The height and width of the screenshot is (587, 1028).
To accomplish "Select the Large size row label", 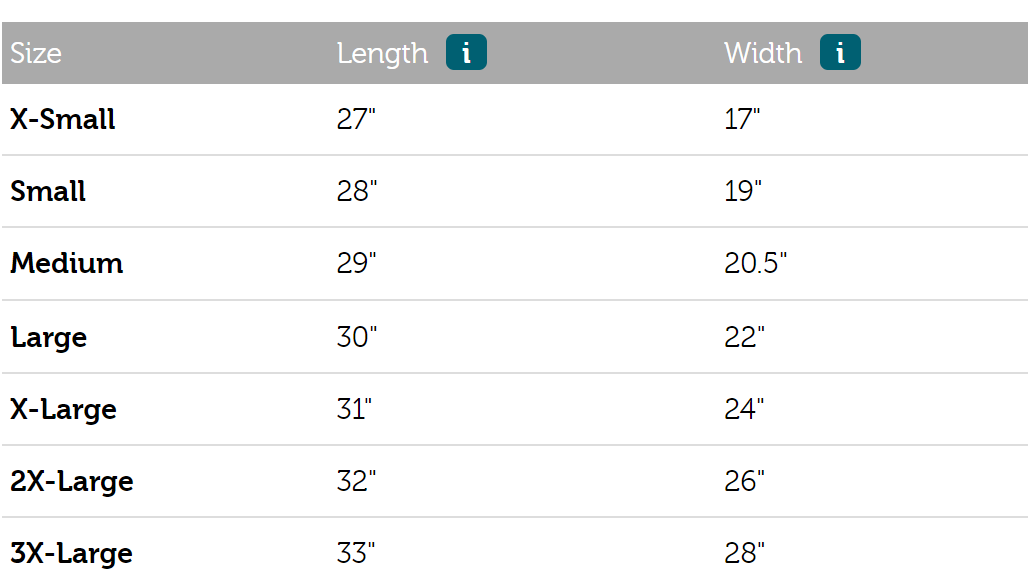I will (x=49, y=337).
